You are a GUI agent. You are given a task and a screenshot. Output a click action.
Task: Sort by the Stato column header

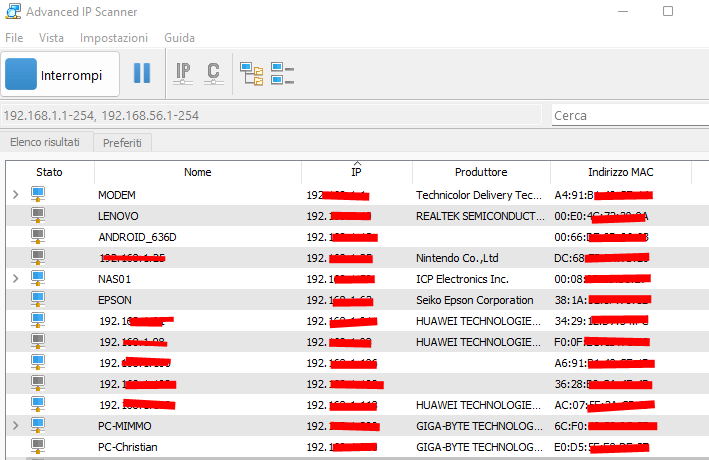(49, 172)
